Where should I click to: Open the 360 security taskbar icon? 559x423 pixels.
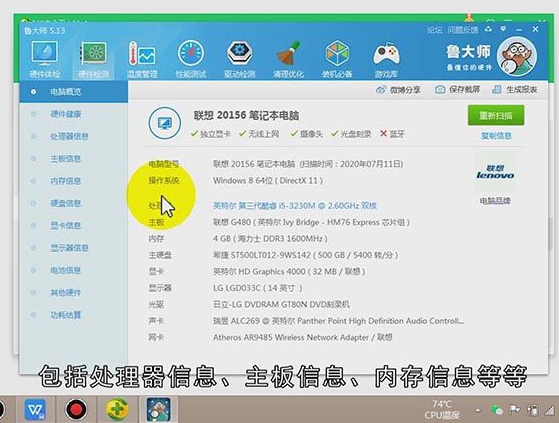(x=117, y=409)
